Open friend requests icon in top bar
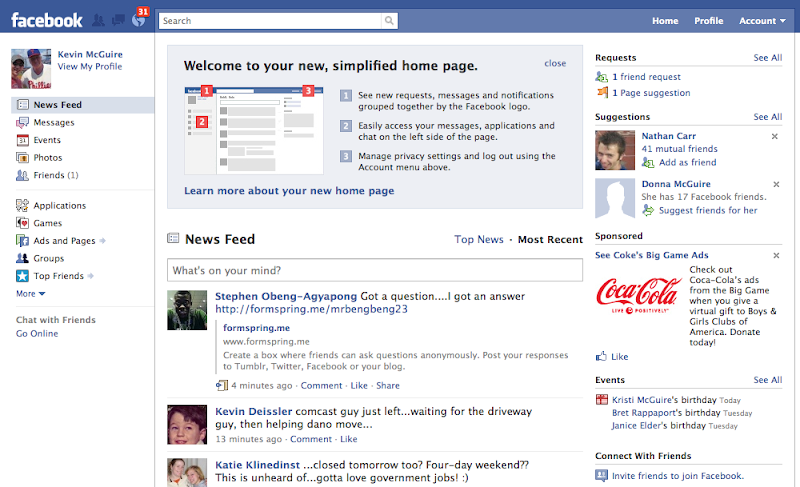The image size is (800, 487). point(98,20)
